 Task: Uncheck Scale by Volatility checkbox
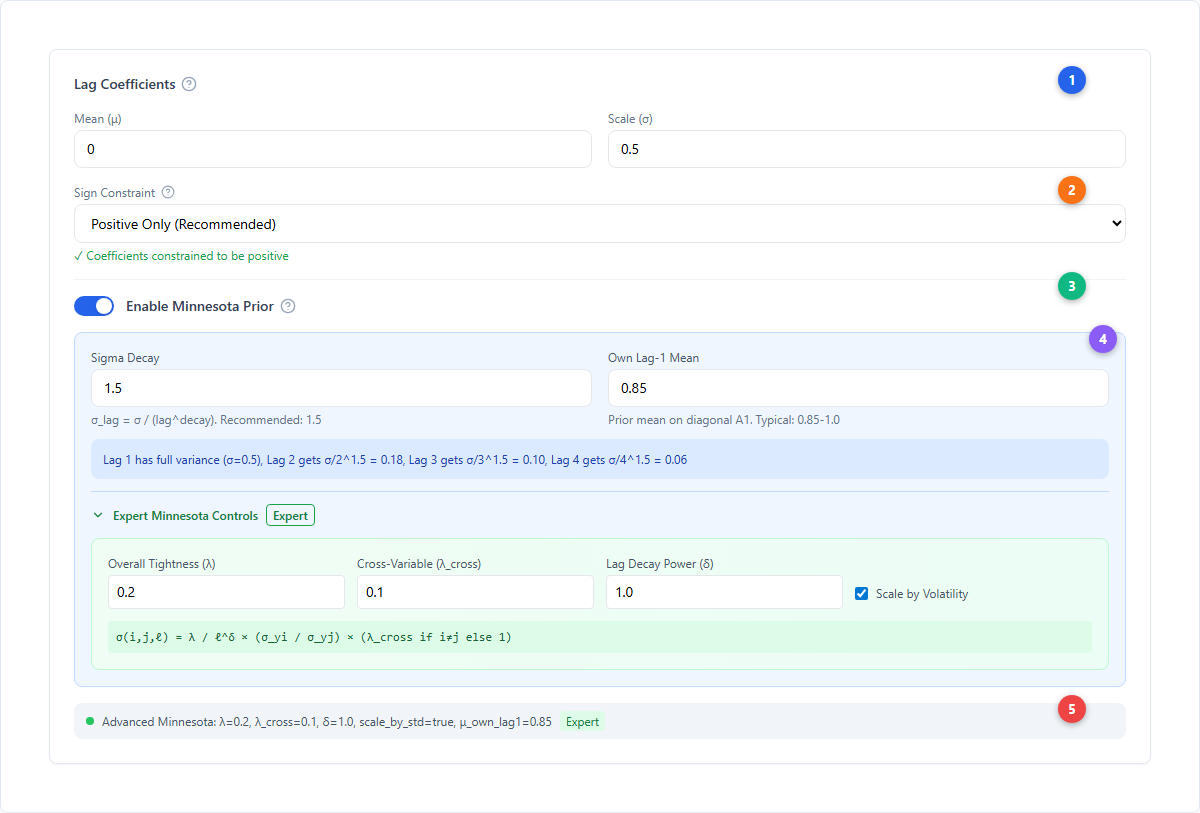[x=862, y=593]
